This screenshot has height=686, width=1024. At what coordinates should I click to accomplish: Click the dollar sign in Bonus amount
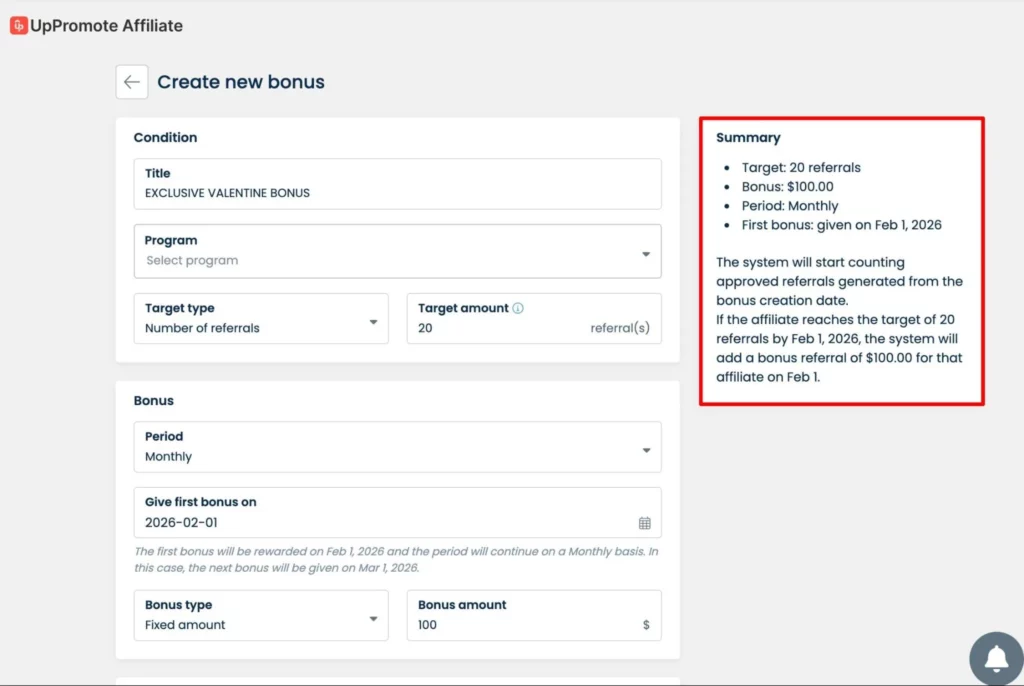pyautogui.click(x=646, y=625)
